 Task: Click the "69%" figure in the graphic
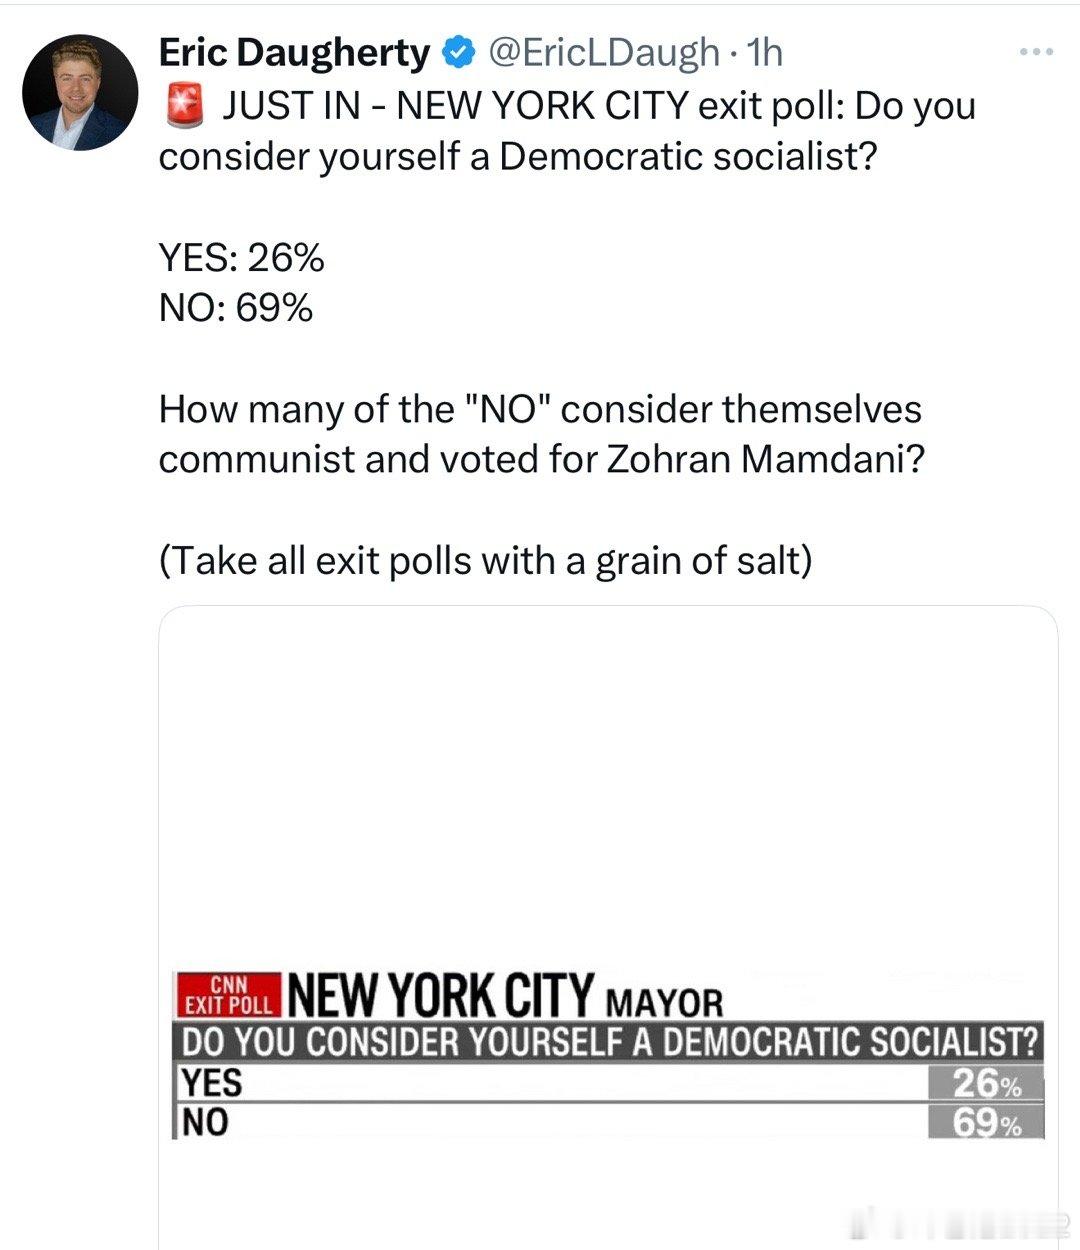coord(986,1122)
